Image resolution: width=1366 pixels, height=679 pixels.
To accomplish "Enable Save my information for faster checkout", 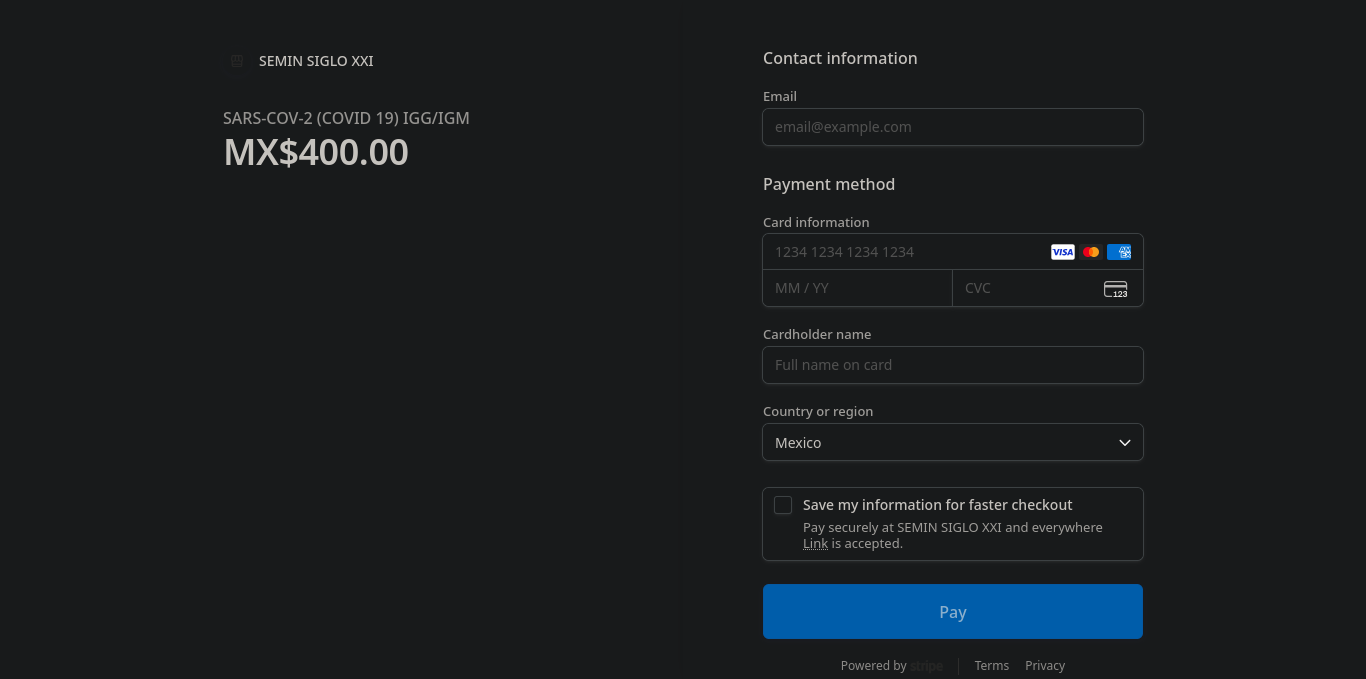I will [x=783, y=505].
